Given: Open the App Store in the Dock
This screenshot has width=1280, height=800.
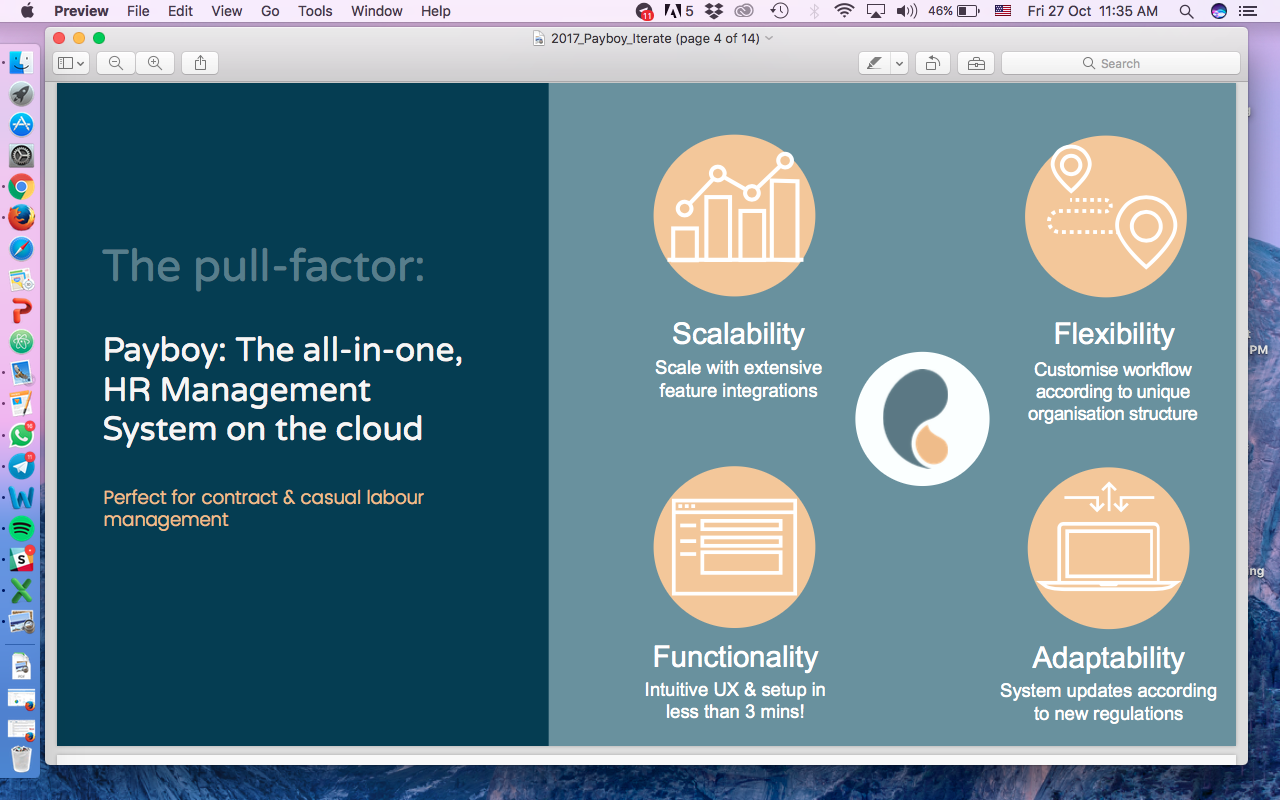Looking at the screenshot, I should click(x=21, y=125).
